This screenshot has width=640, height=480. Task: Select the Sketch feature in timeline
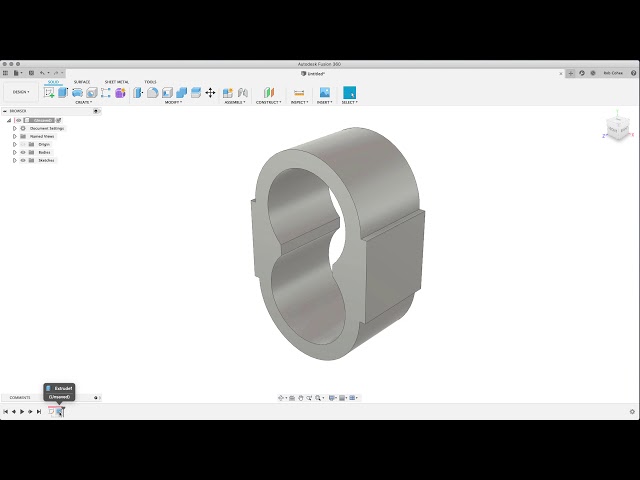point(51,412)
